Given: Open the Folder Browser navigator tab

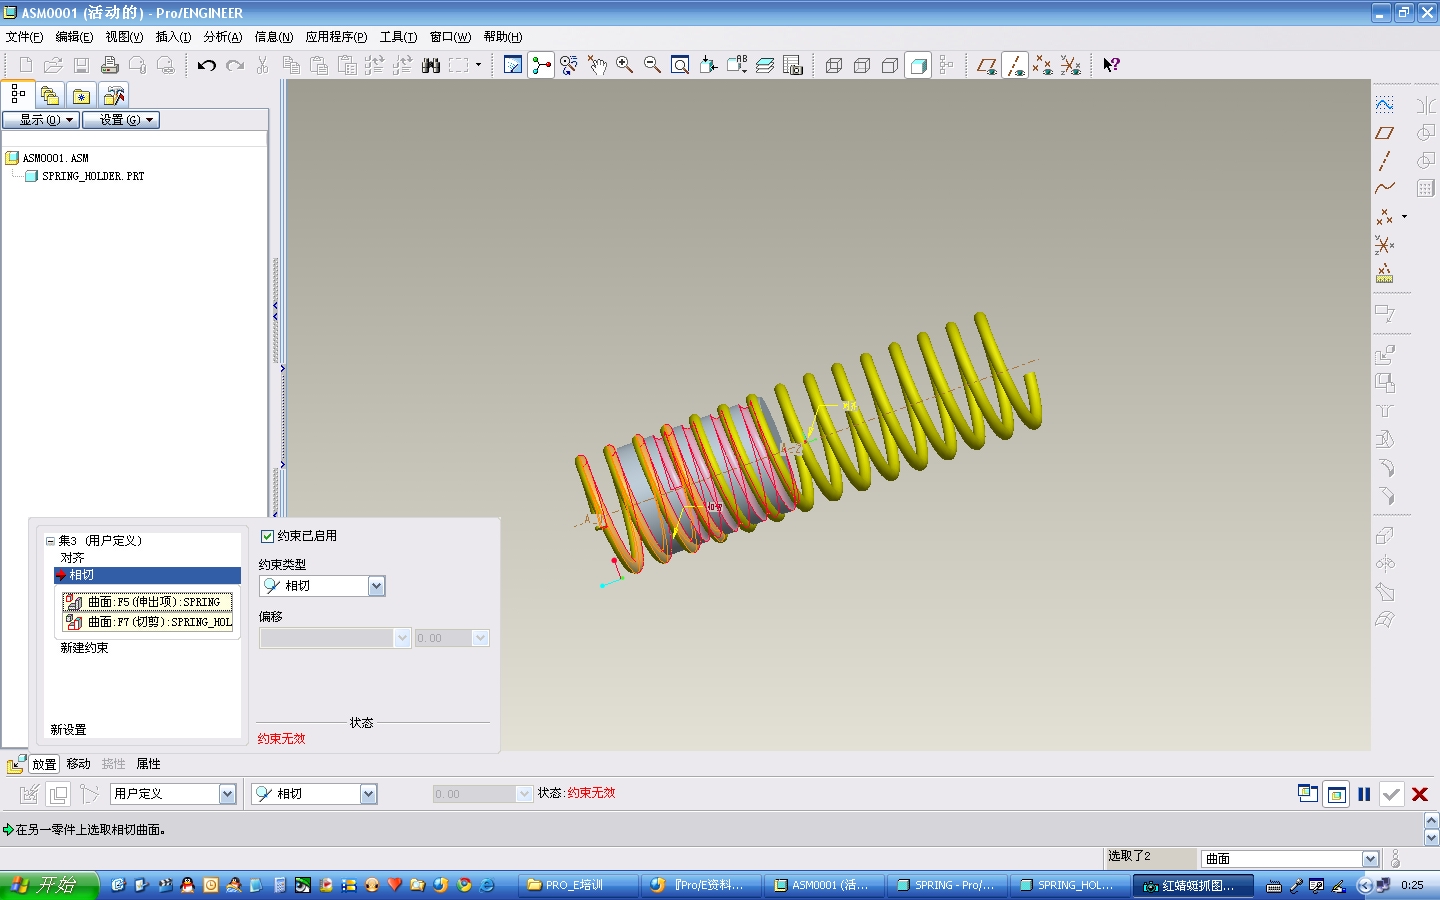Looking at the screenshot, I should pyautogui.click(x=50, y=96).
